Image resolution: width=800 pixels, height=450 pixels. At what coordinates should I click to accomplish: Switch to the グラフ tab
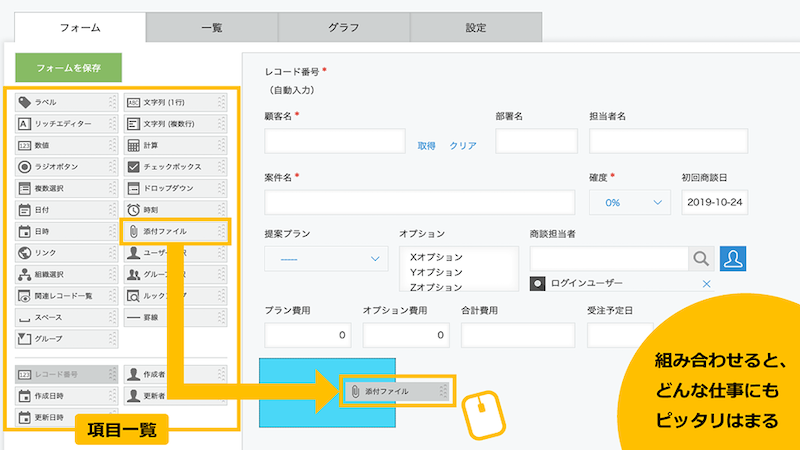pyautogui.click(x=343, y=28)
